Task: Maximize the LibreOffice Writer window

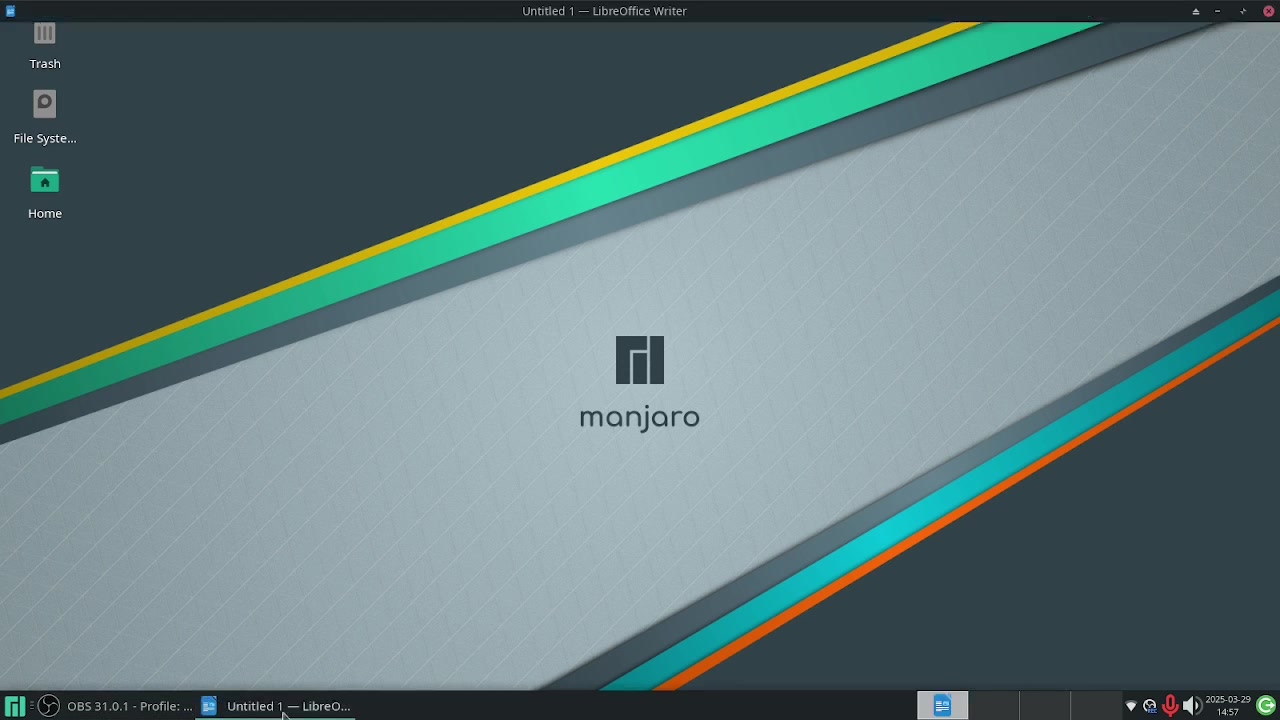Action: (x=1243, y=11)
